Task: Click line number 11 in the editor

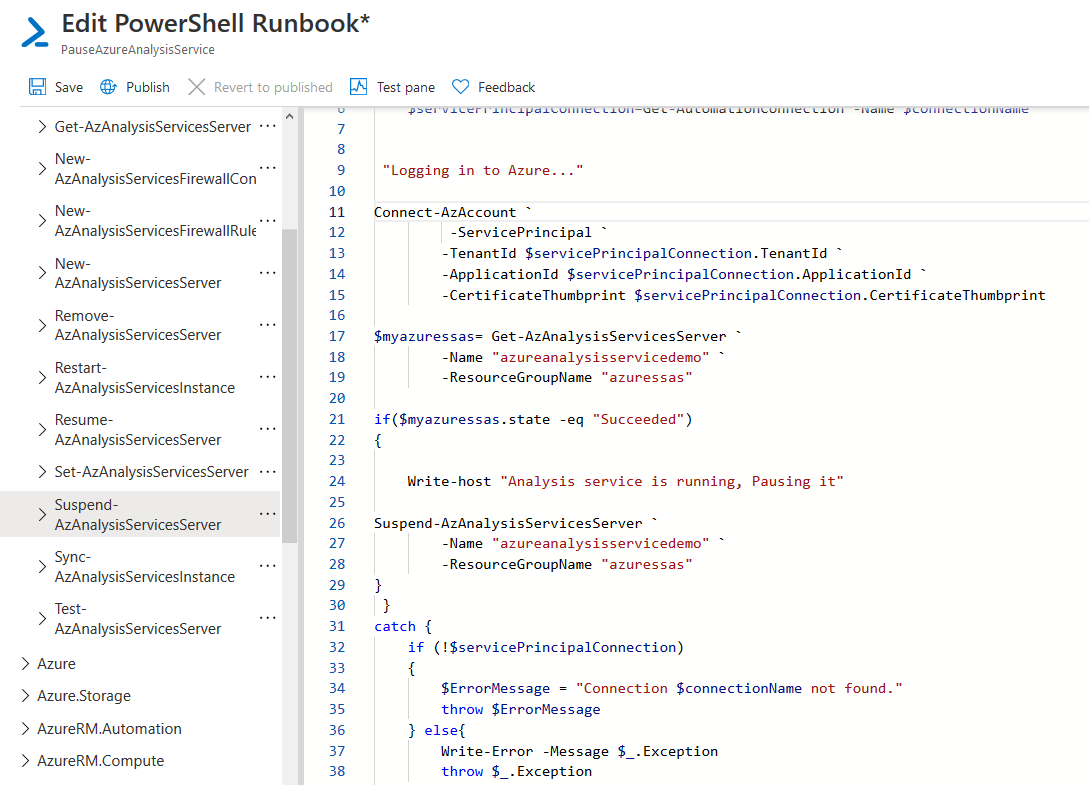Action: point(337,212)
